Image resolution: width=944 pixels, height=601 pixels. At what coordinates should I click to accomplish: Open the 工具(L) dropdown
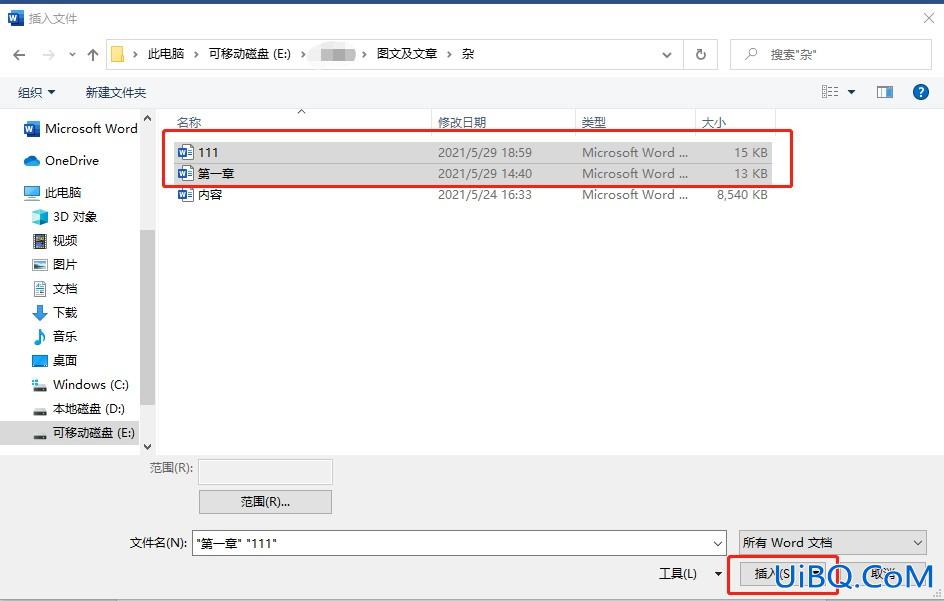690,574
